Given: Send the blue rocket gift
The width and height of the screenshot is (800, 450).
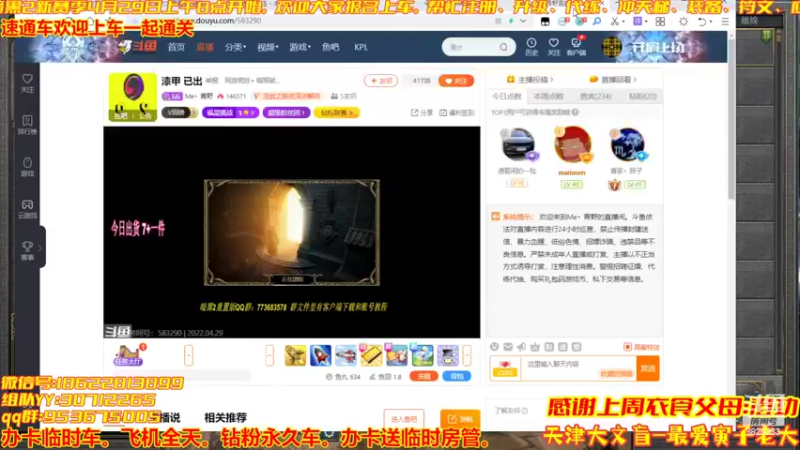Looking at the screenshot, I should tap(320, 355).
